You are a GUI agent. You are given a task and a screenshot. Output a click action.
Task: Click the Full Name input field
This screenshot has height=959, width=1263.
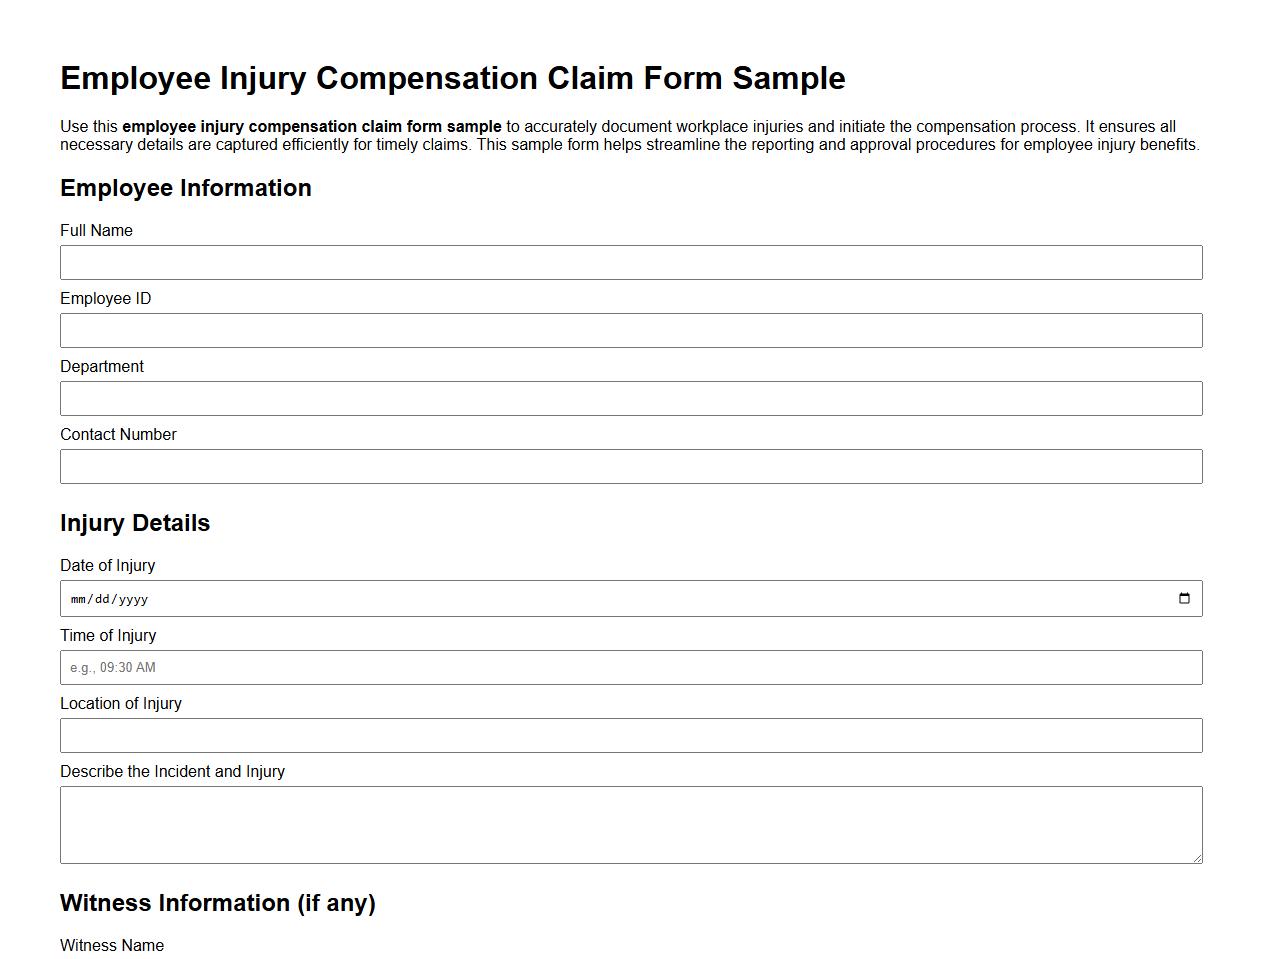point(631,262)
